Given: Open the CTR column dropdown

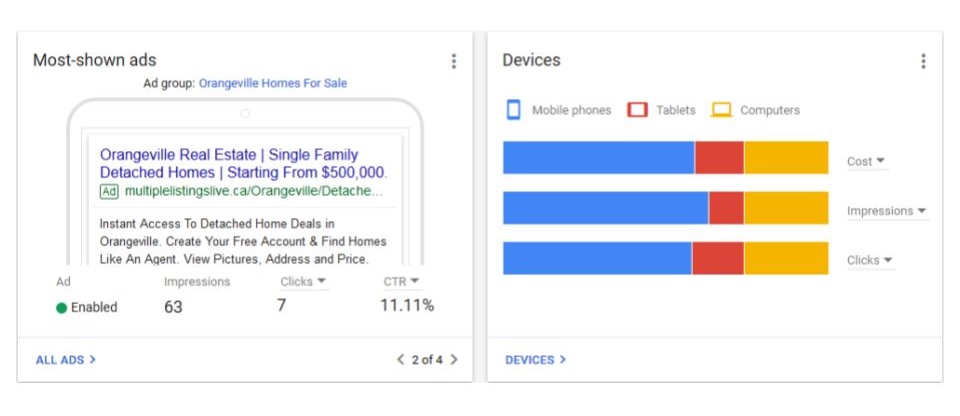Looking at the screenshot, I should pos(402,281).
